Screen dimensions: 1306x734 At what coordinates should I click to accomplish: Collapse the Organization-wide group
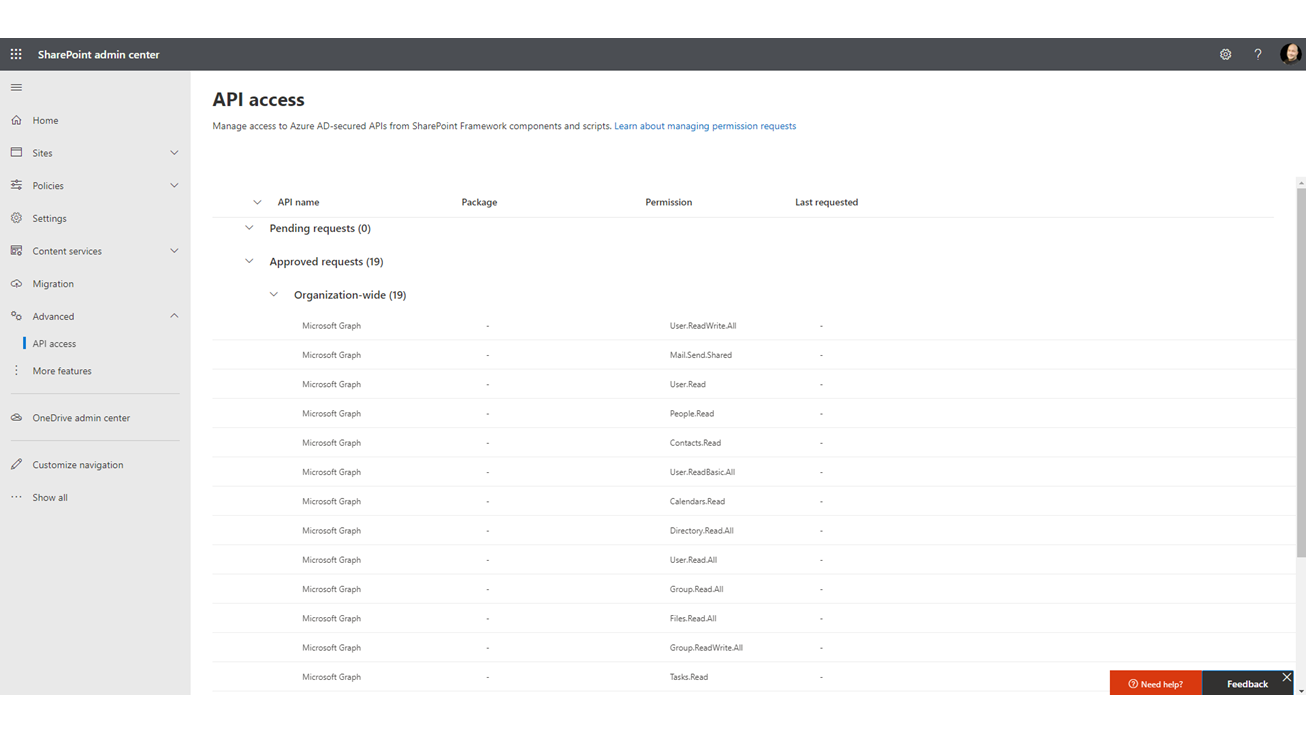tap(273, 295)
